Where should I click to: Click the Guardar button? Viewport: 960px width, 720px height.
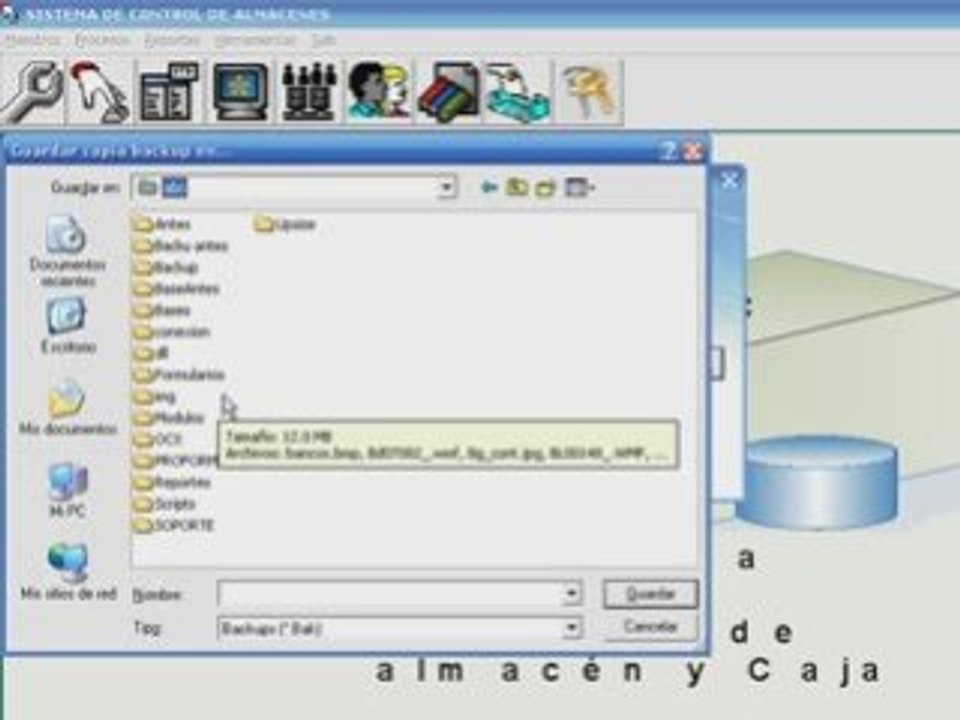click(650, 594)
